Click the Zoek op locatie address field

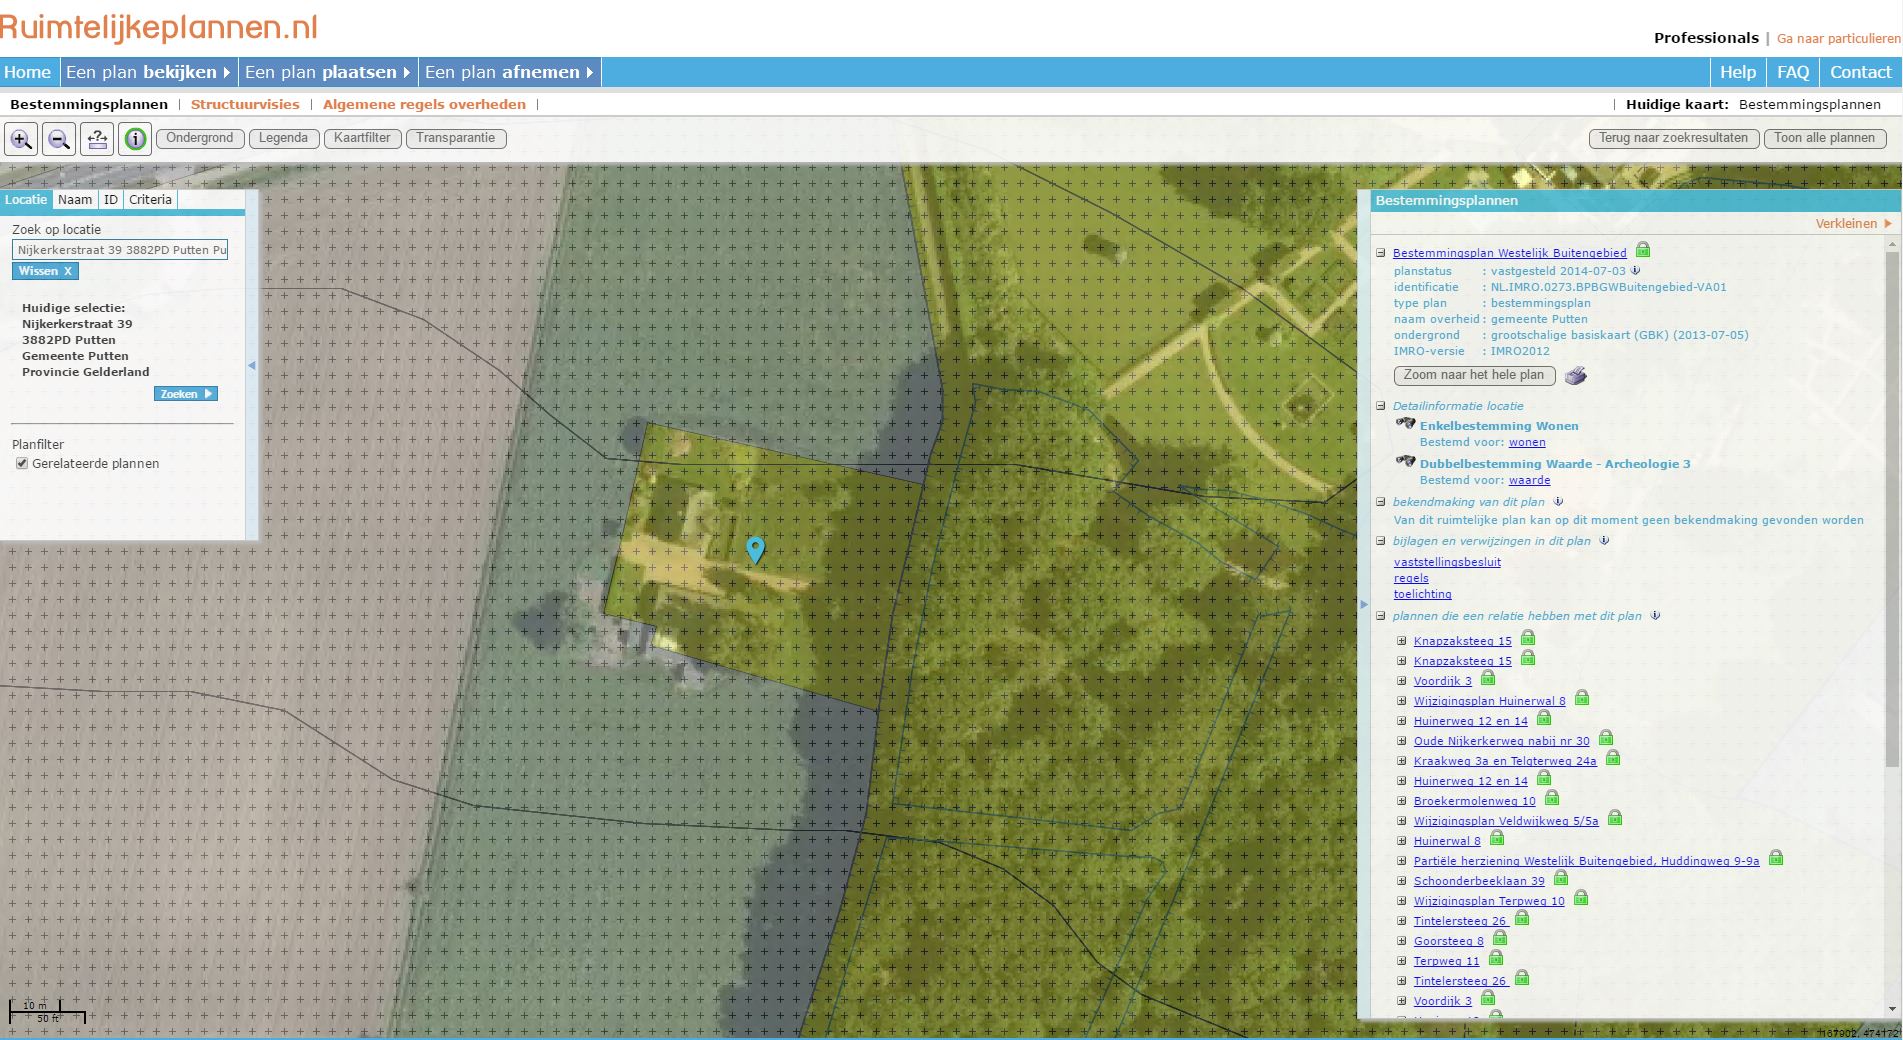click(x=120, y=250)
